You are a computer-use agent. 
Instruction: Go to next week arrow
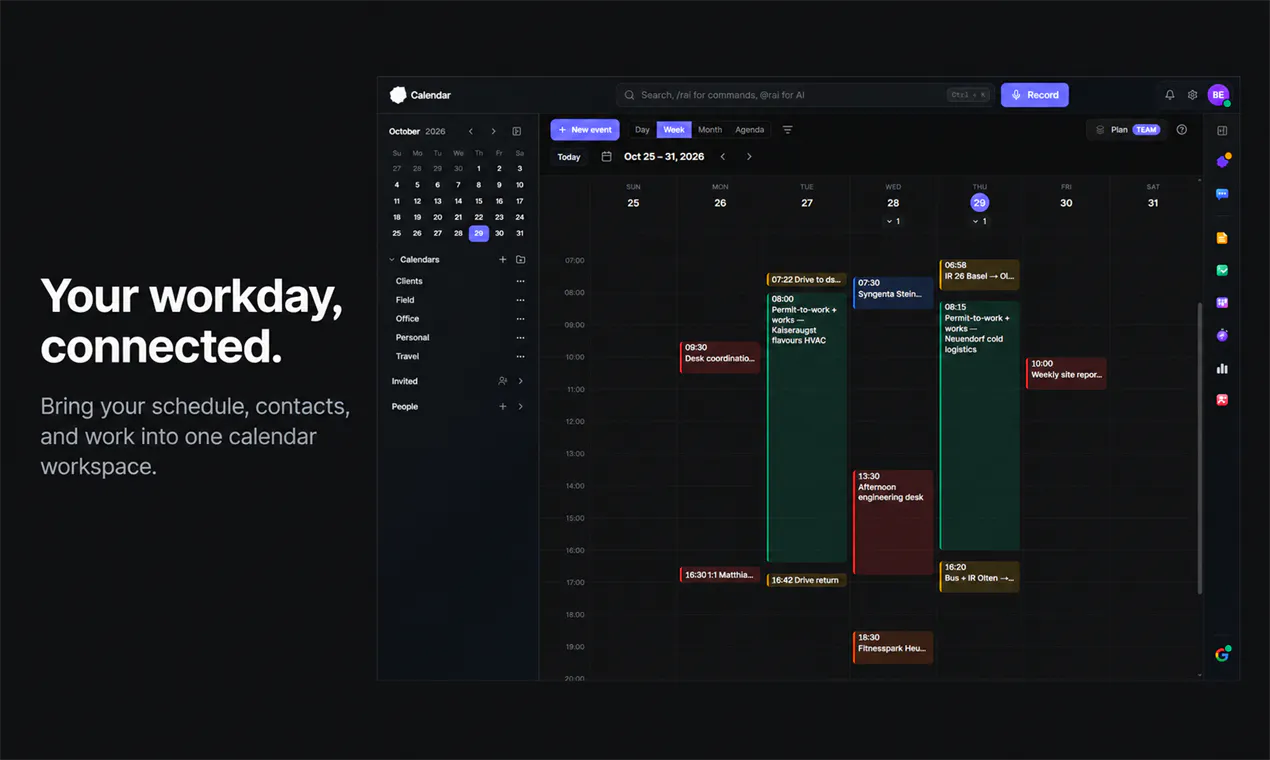pyautogui.click(x=749, y=157)
